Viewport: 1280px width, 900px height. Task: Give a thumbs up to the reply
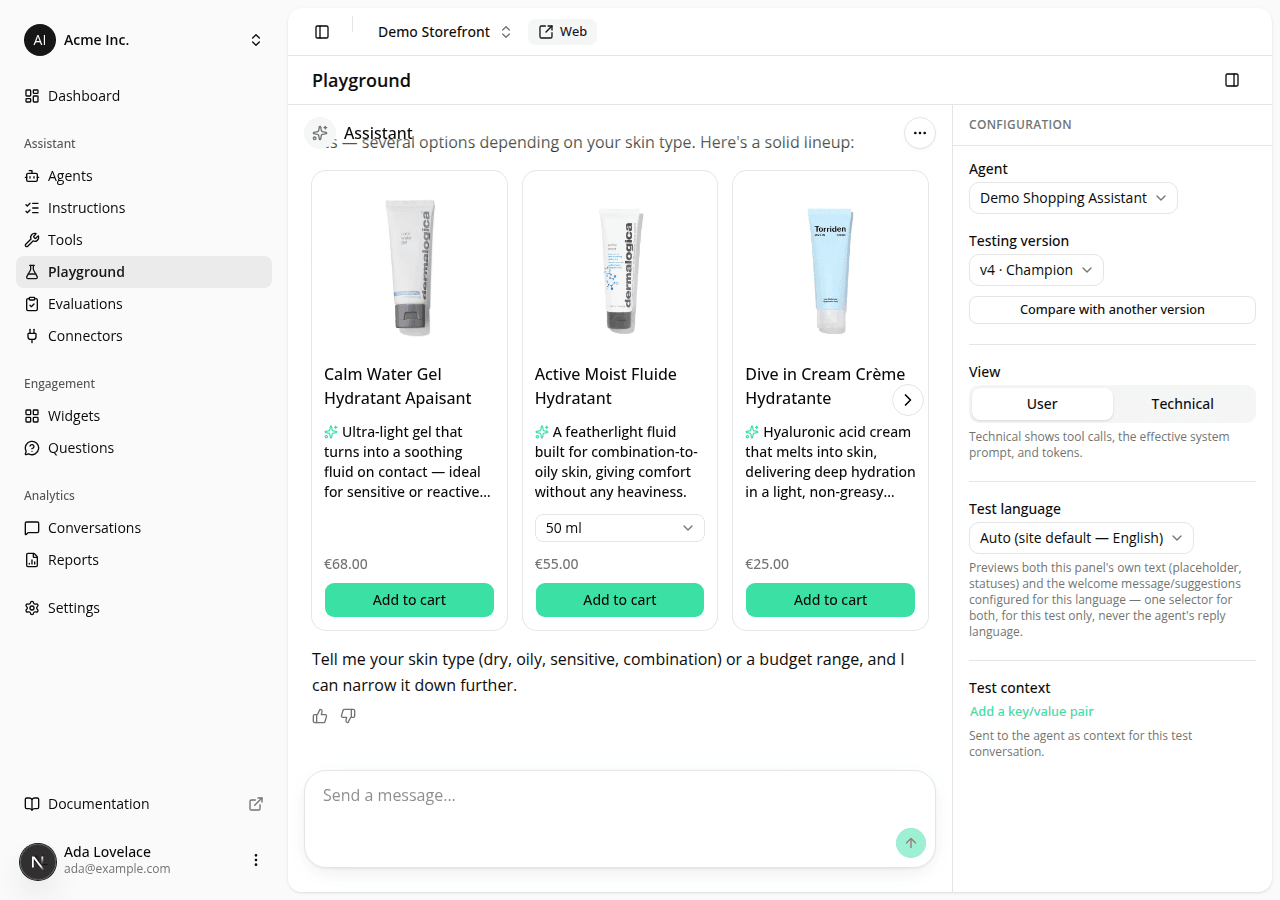320,716
